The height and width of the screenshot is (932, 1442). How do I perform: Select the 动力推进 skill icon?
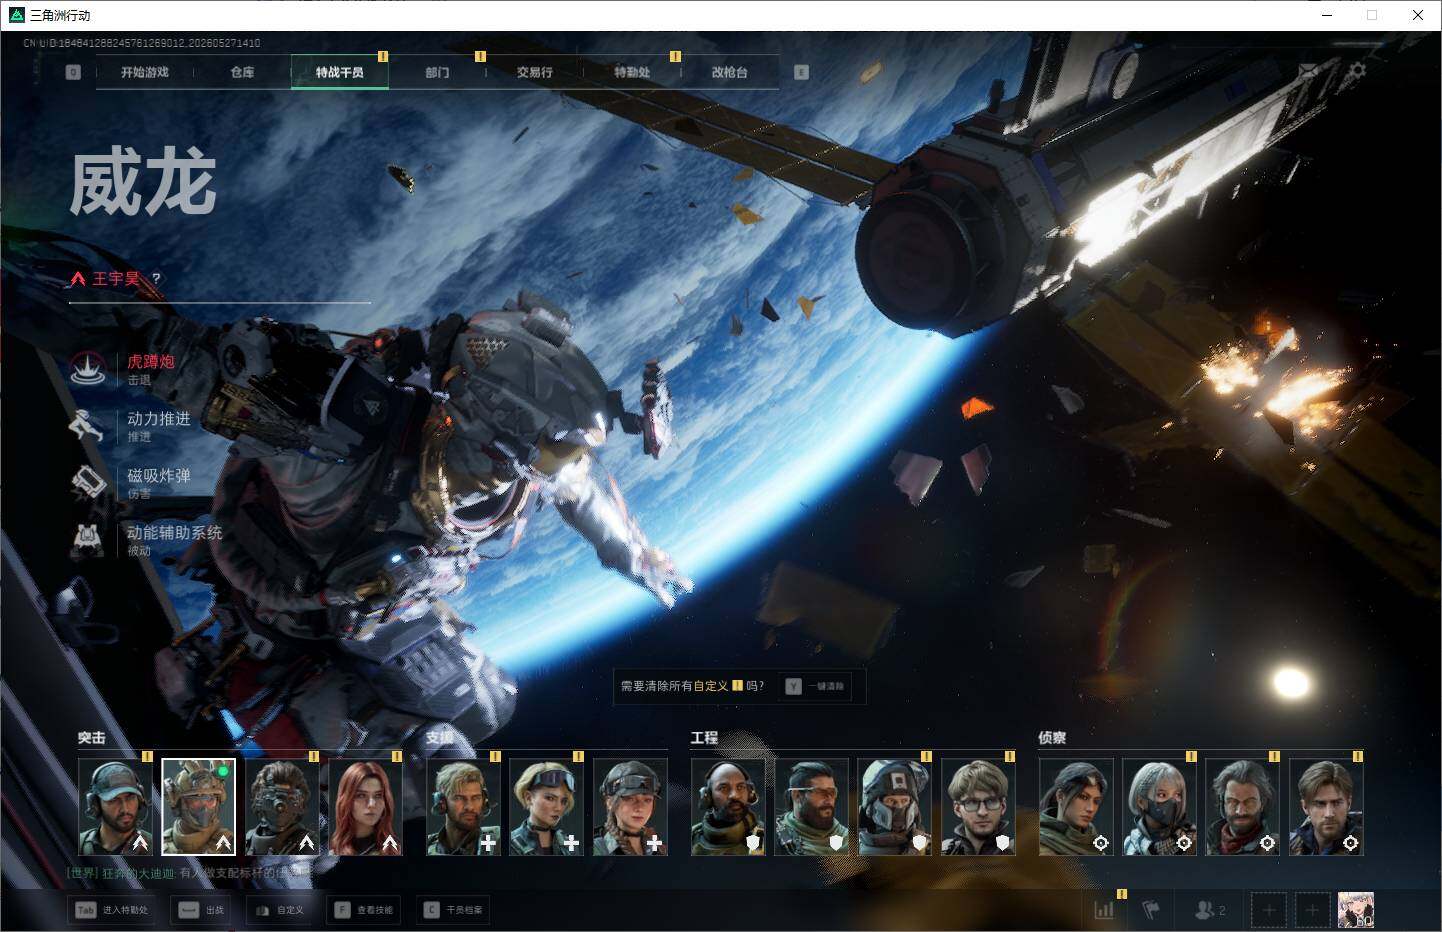pos(88,426)
